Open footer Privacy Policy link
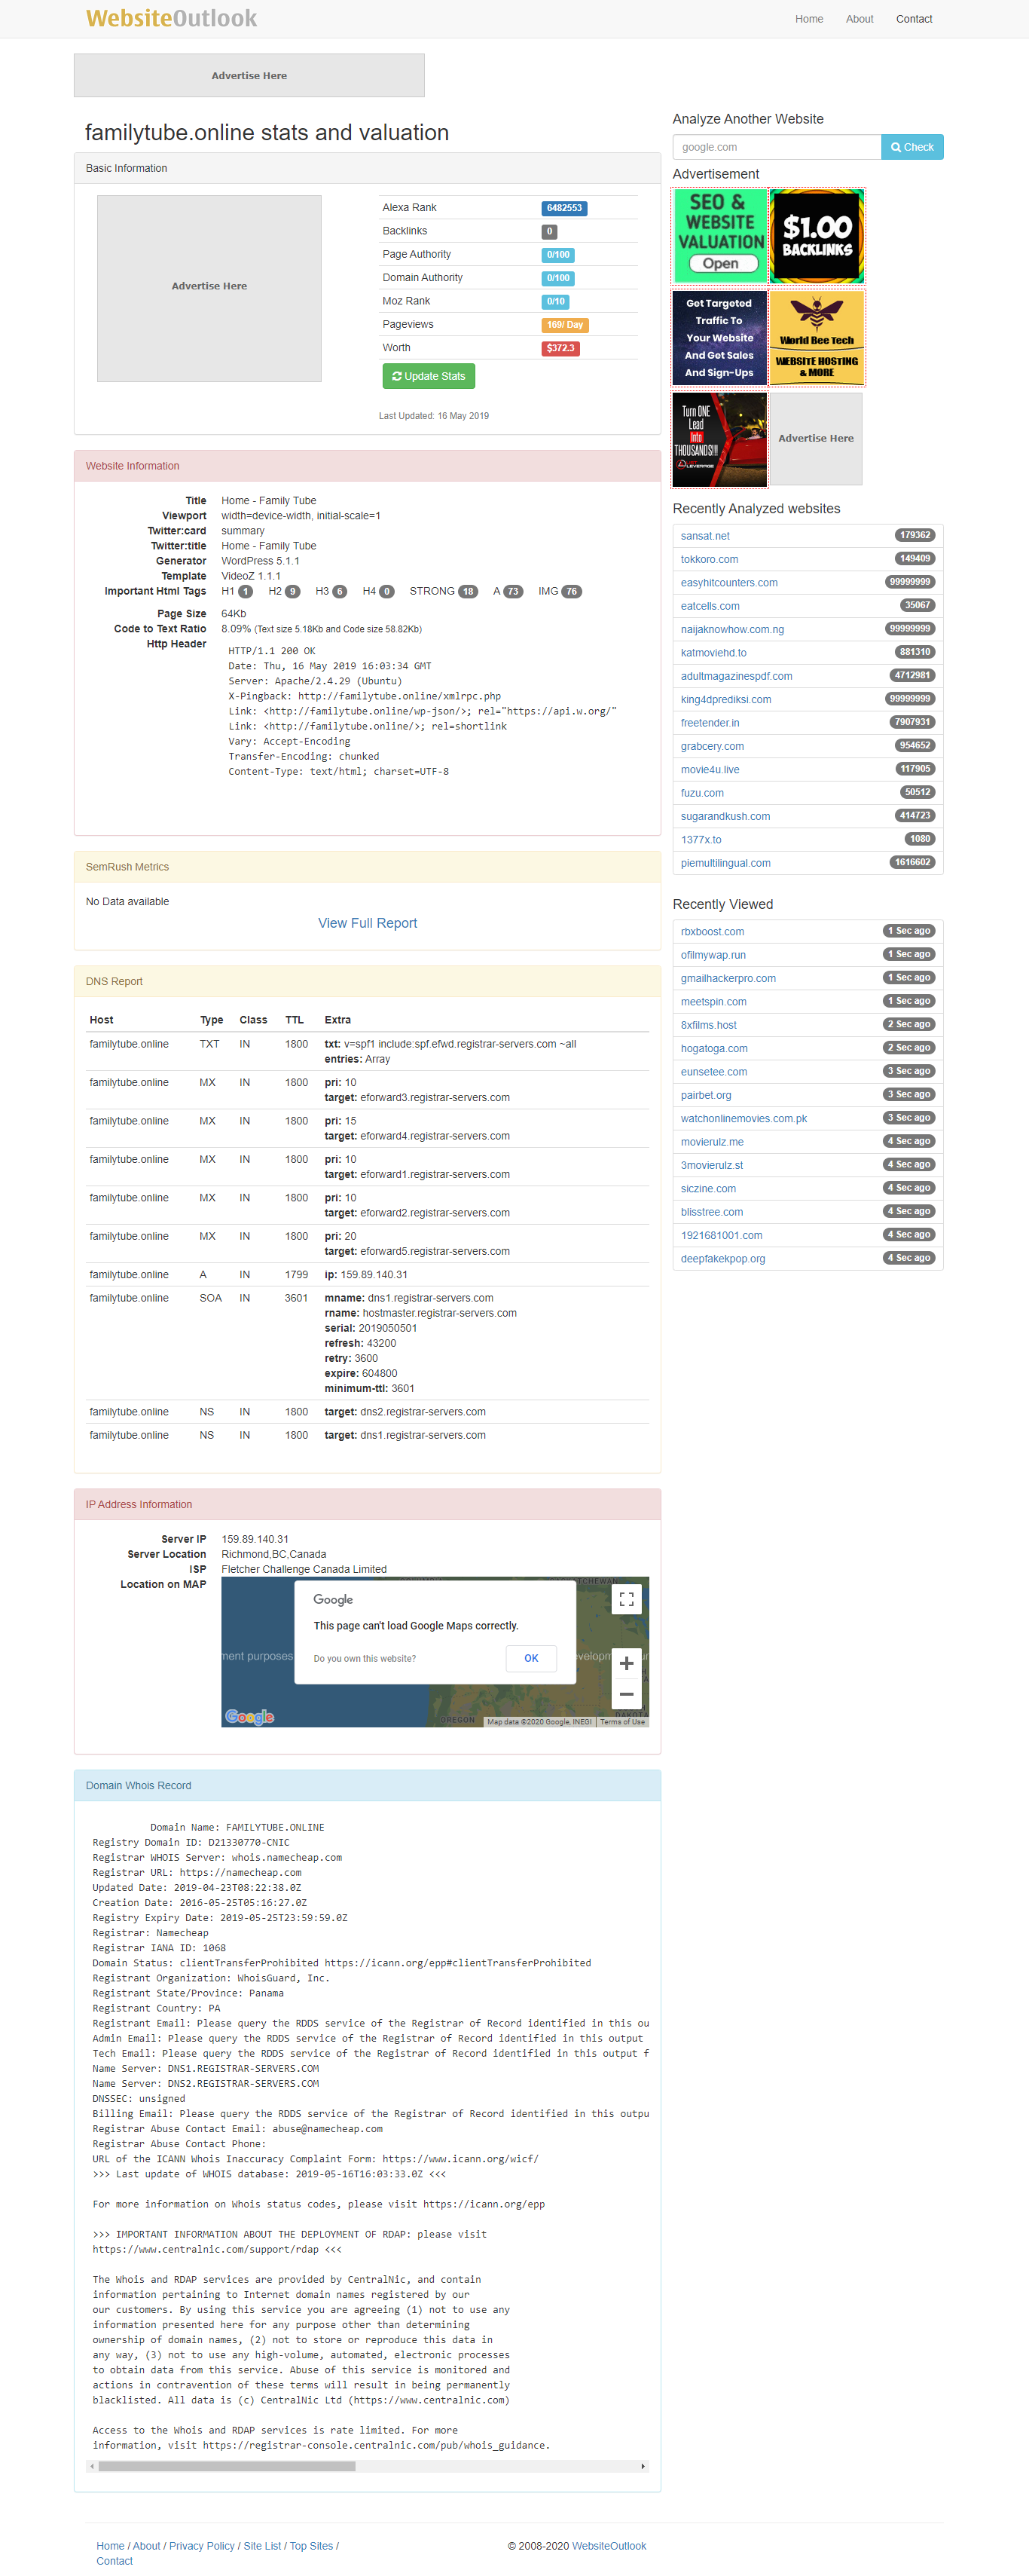 coord(202,2546)
